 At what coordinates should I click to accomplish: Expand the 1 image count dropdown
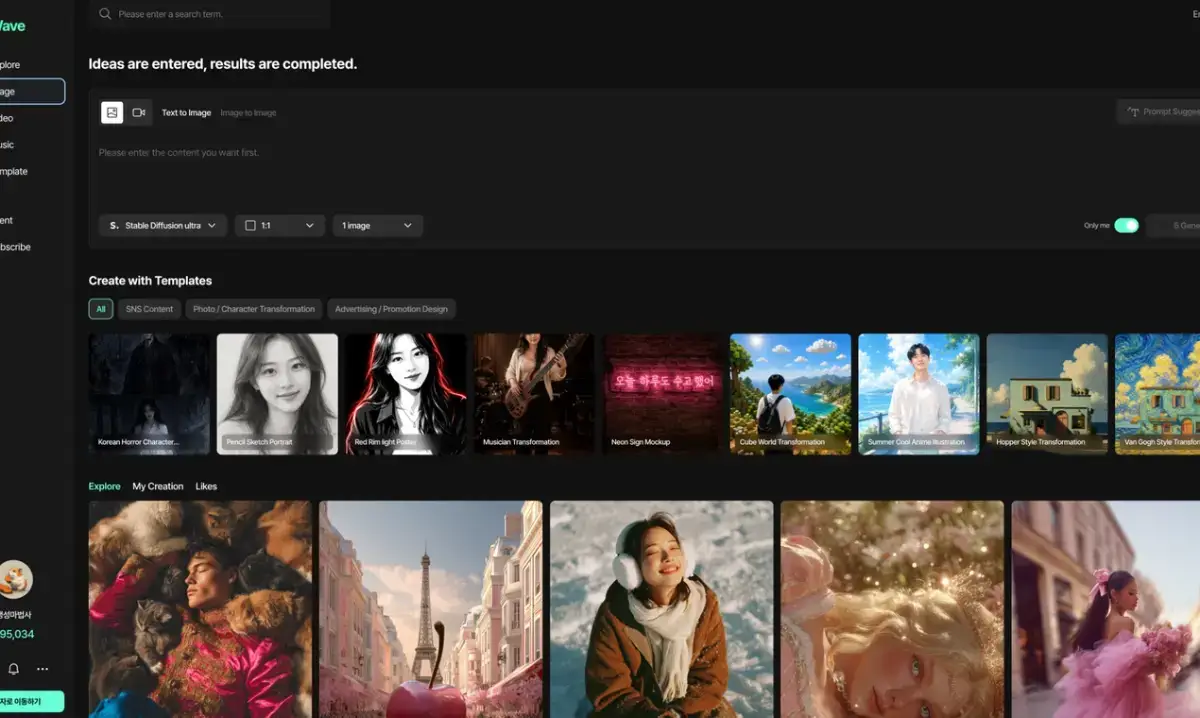(x=378, y=226)
